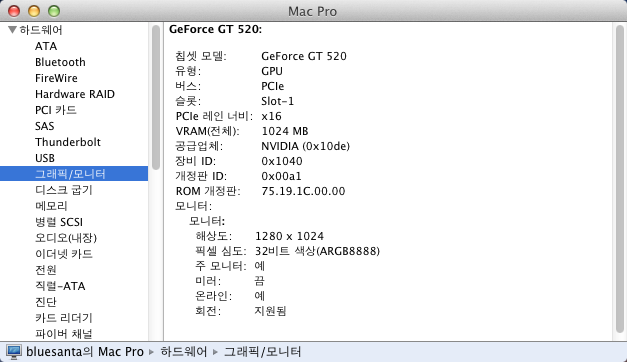This screenshot has width=627, height=362.
Task: Click bluesanta의 Mac Pro in path bar
Action: pyautogui.click(x=85, y=352)
